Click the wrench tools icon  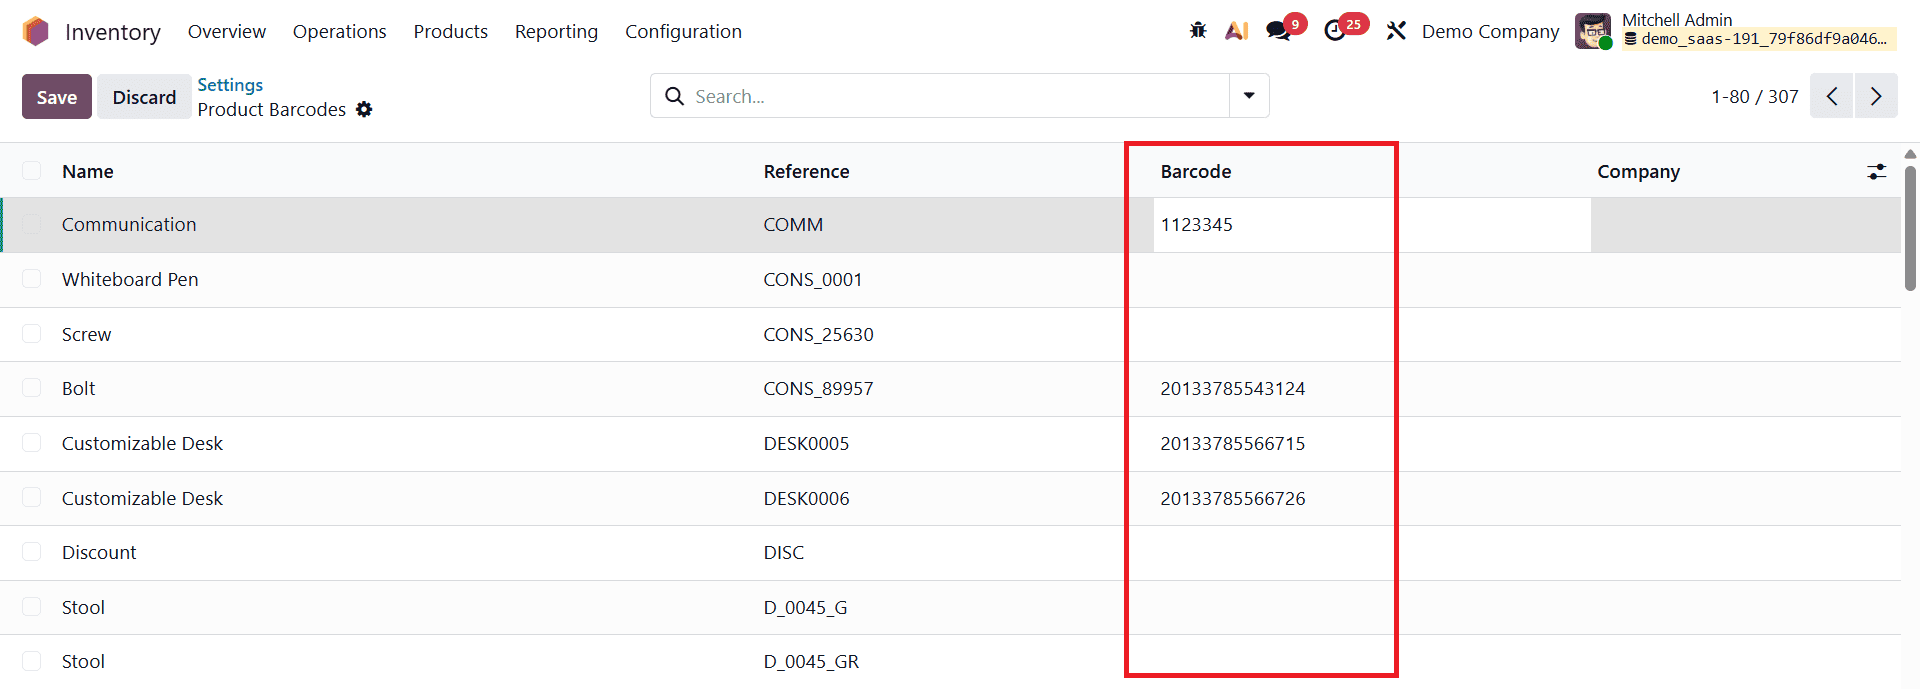(1396, 31)
